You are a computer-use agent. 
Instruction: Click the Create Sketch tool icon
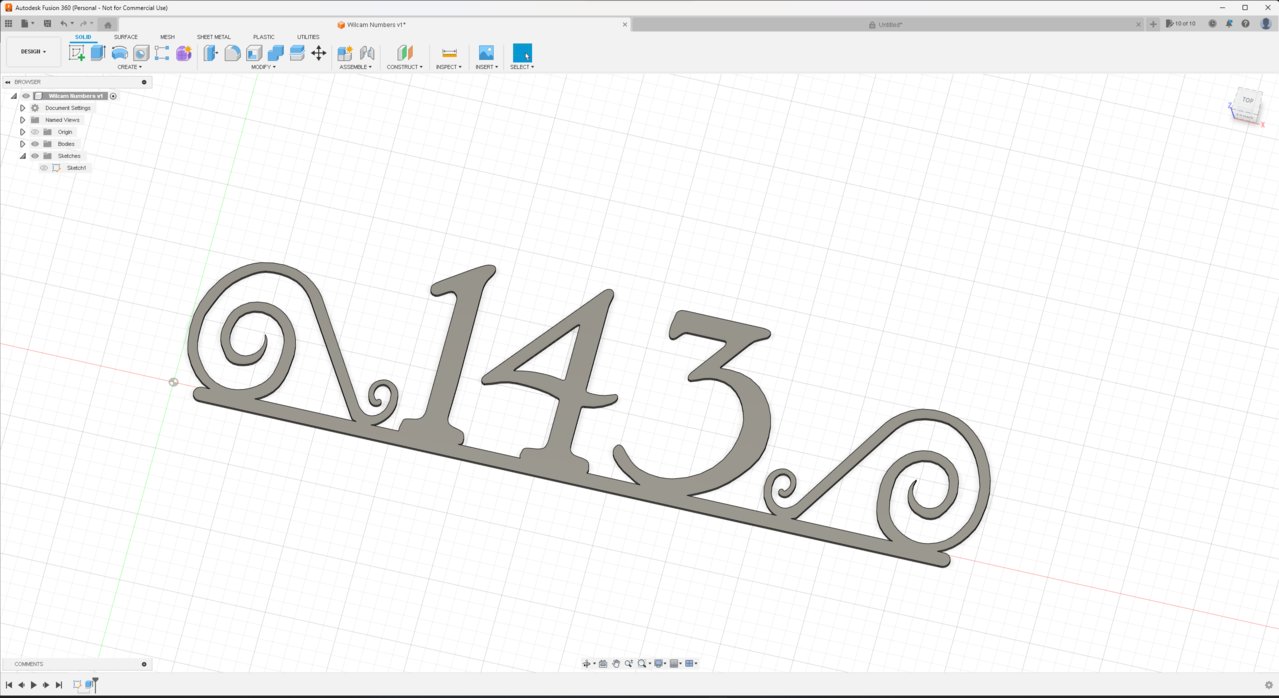77,53
